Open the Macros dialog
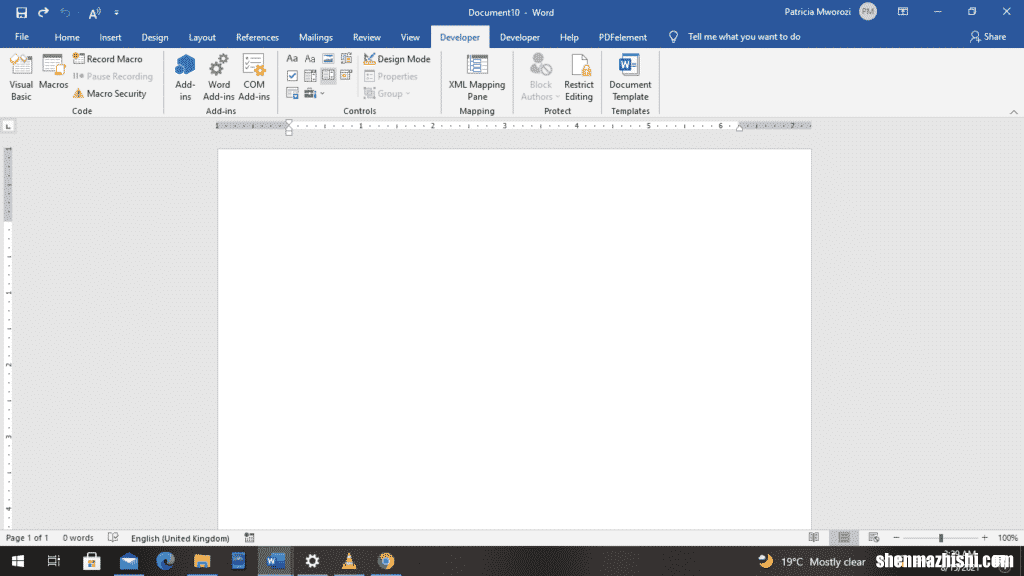Screen dimensions: 1024x576 (x=53, y=72)
